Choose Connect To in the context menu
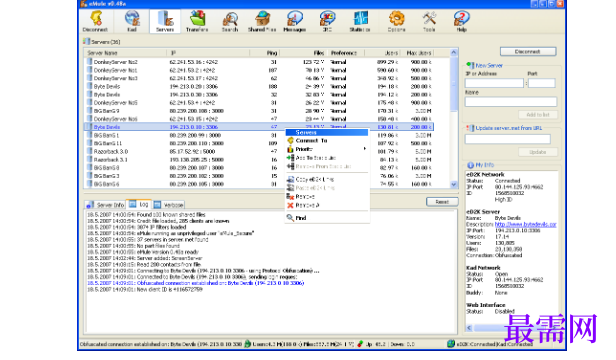 [x=327, y=141]
